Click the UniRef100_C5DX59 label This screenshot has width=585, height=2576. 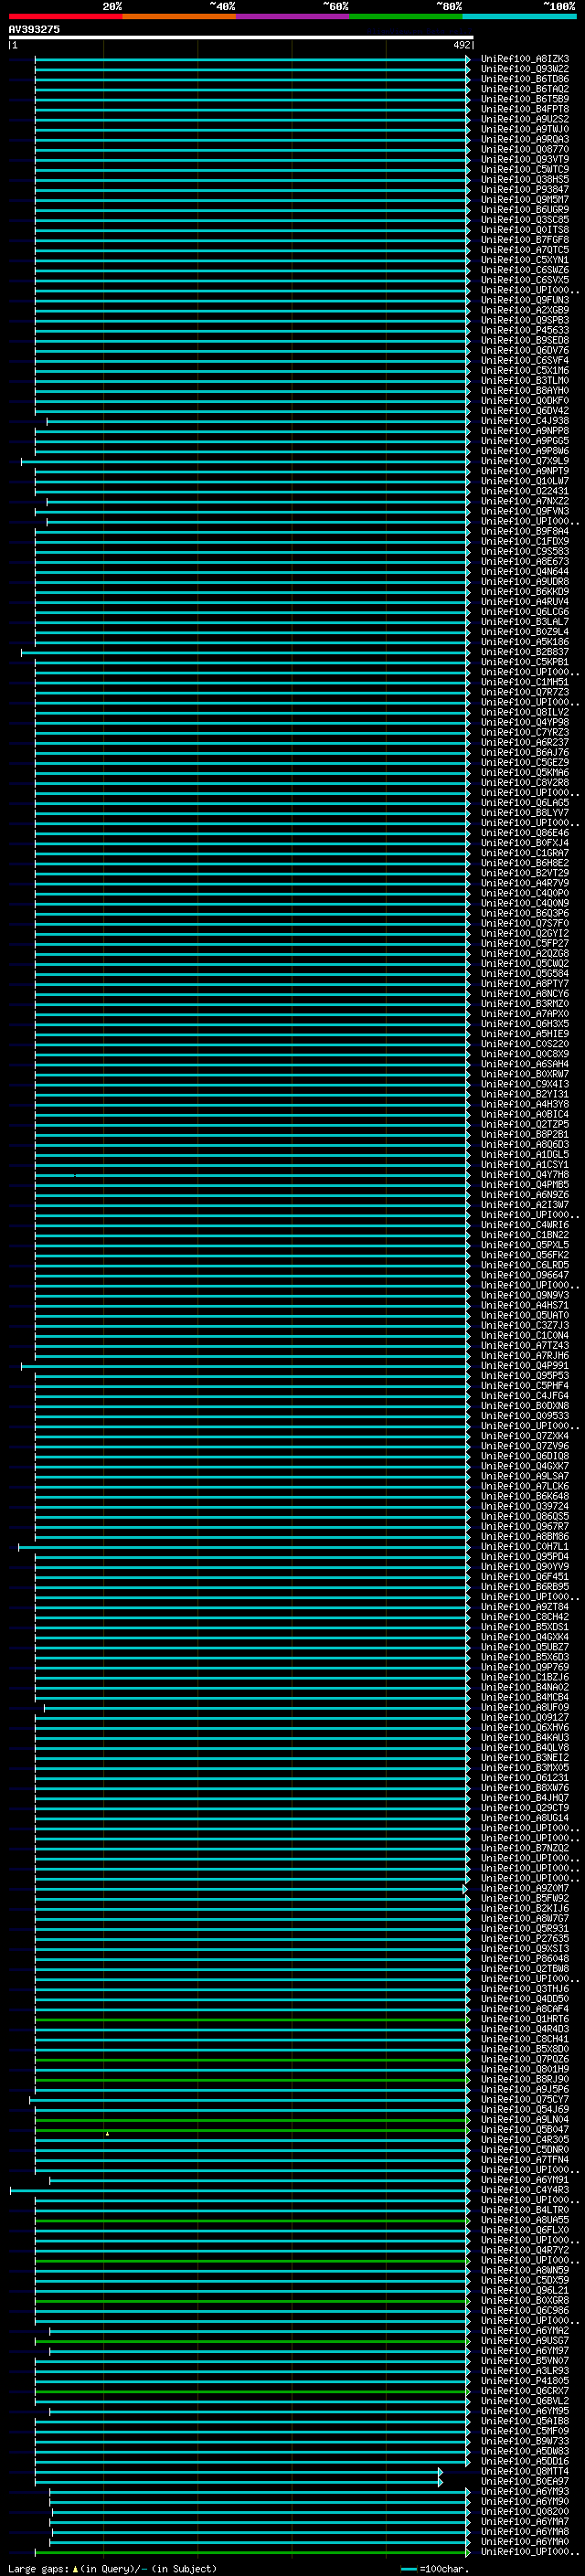(x=524, y=2280)
